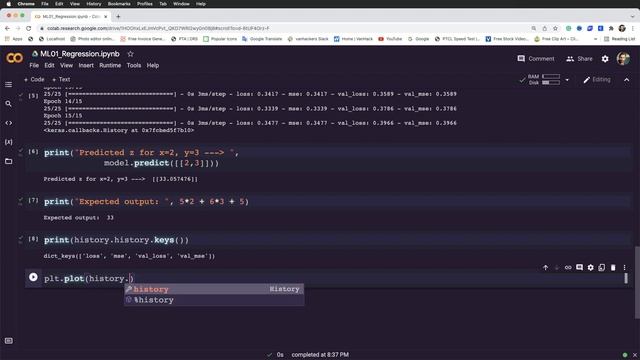Move the cell up with the arrow icon

(545, 268)
